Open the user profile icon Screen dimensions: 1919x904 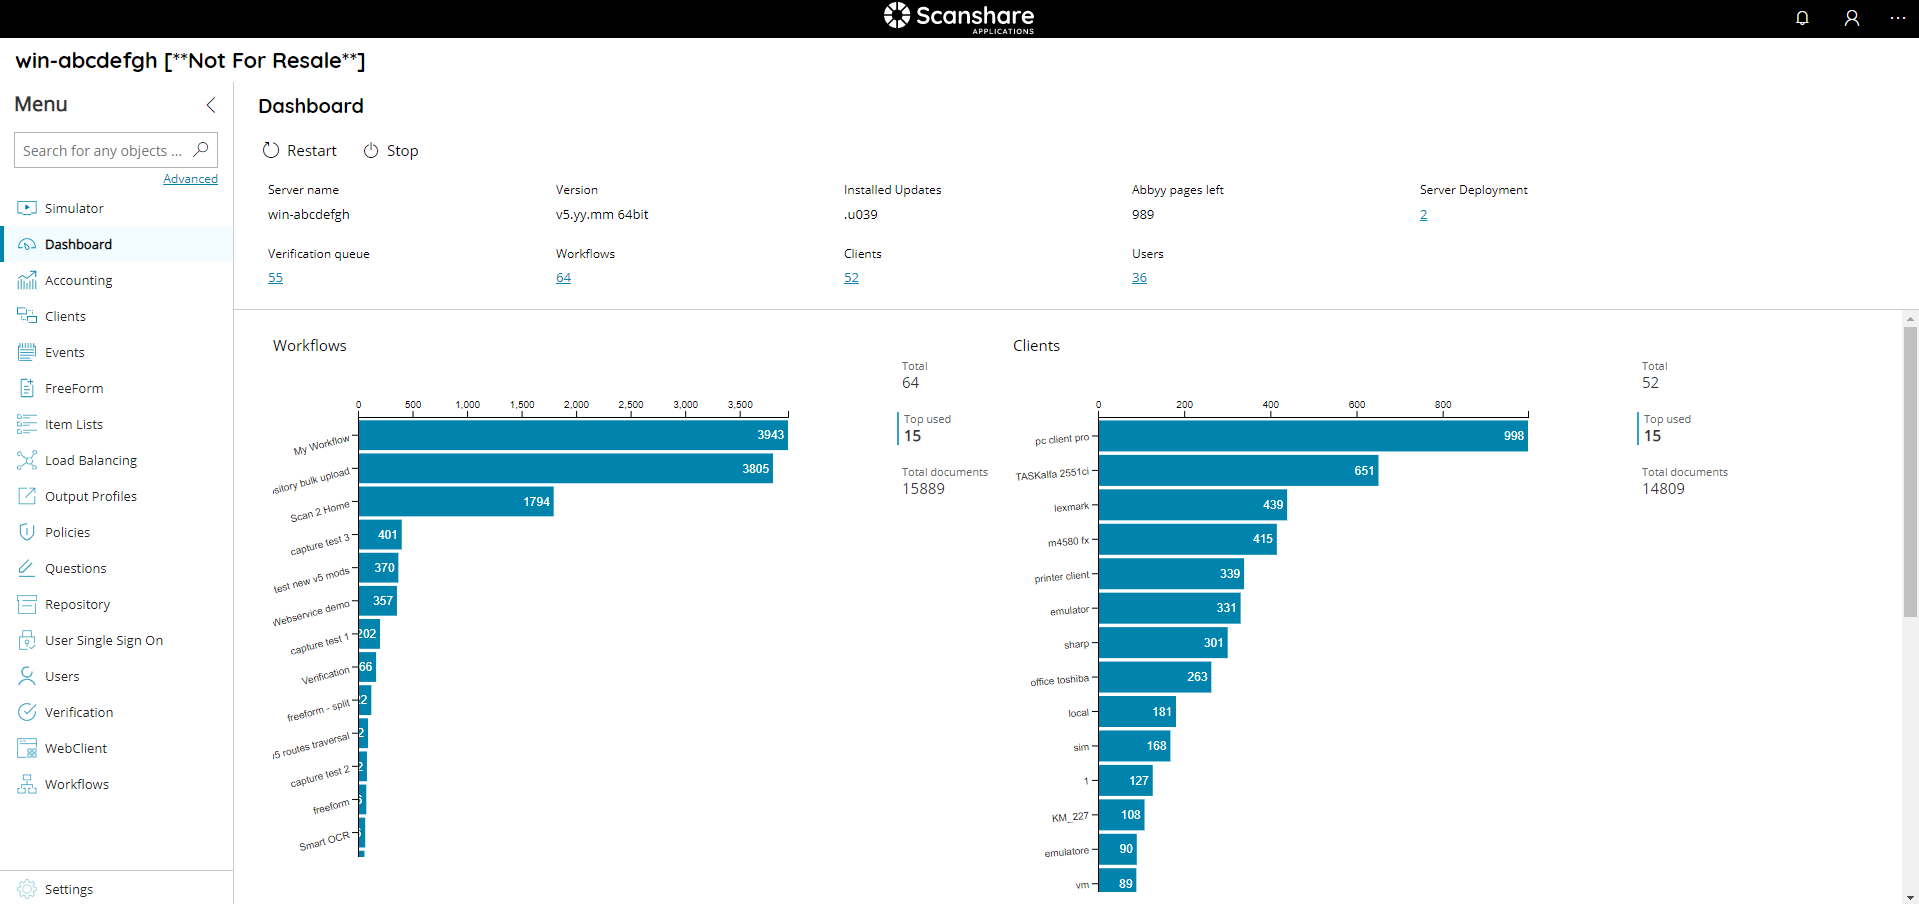pos(1852,18)
